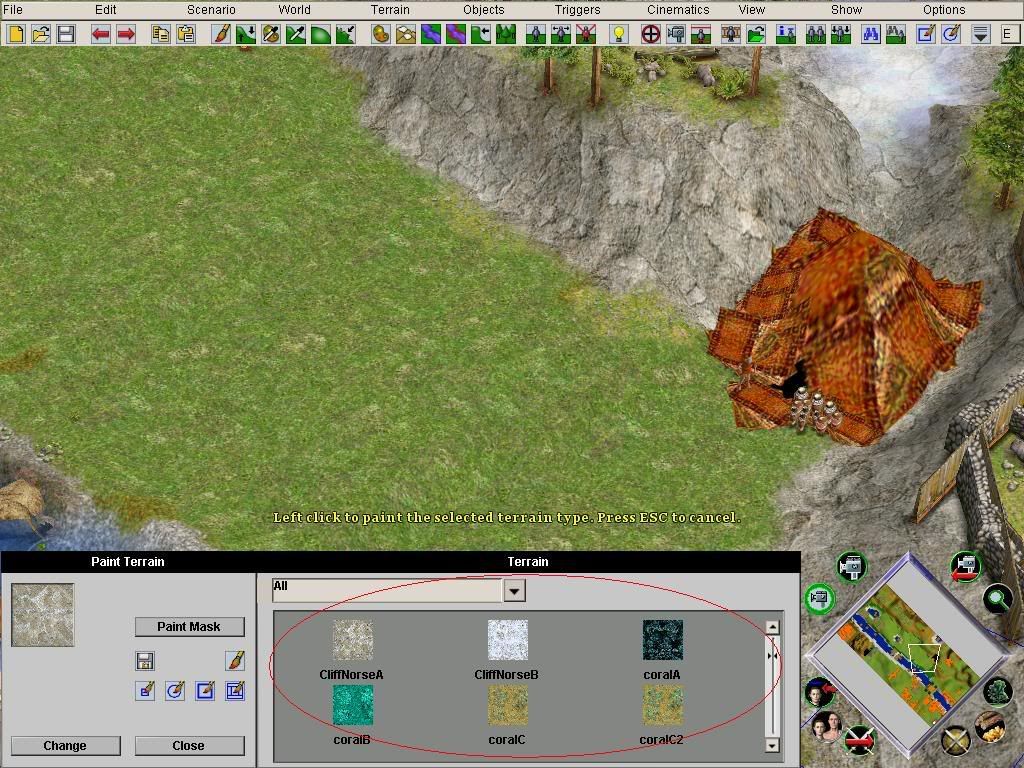Select the Paint Terrain brush tool
Screen dimensions: 1024x768
(221, 34)
